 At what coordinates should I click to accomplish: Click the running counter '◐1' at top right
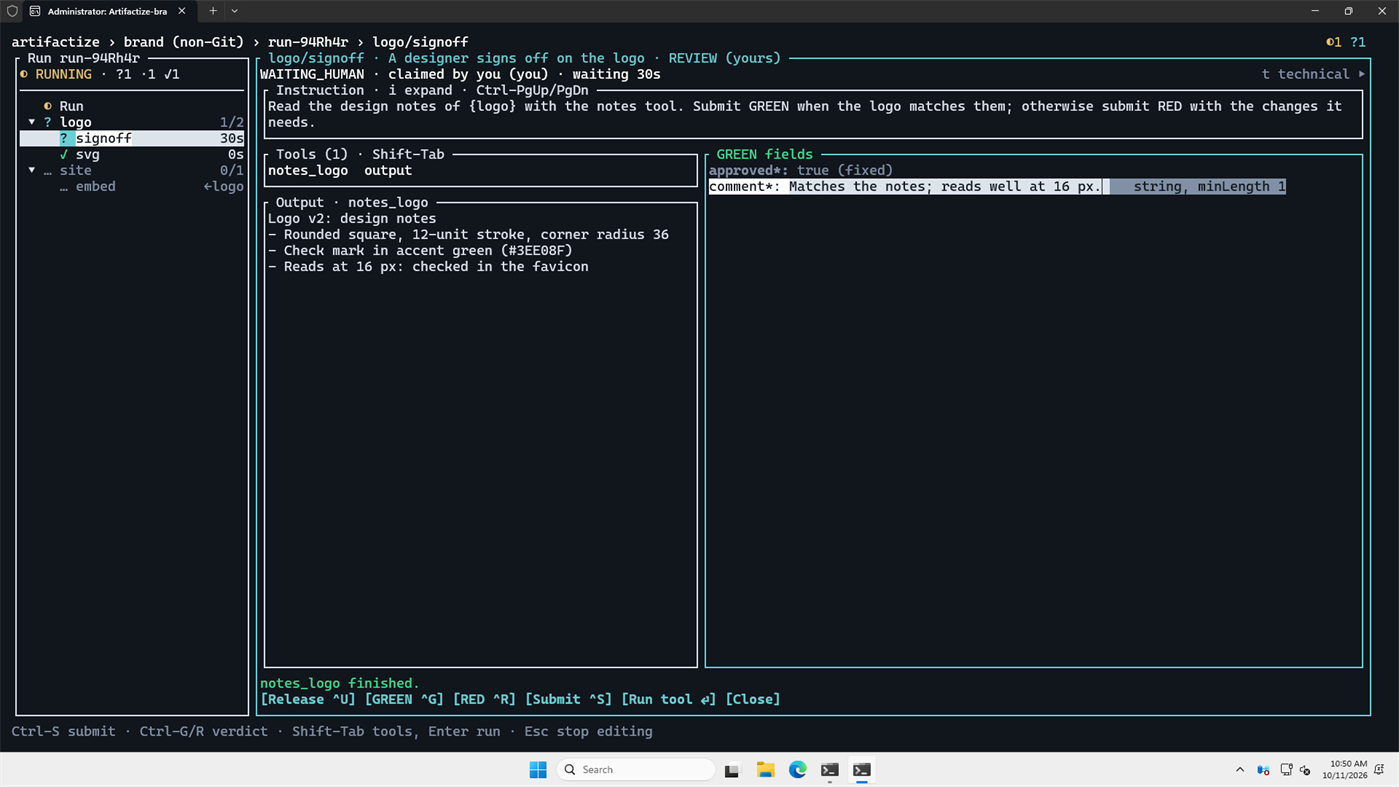tap(1333, 42)
